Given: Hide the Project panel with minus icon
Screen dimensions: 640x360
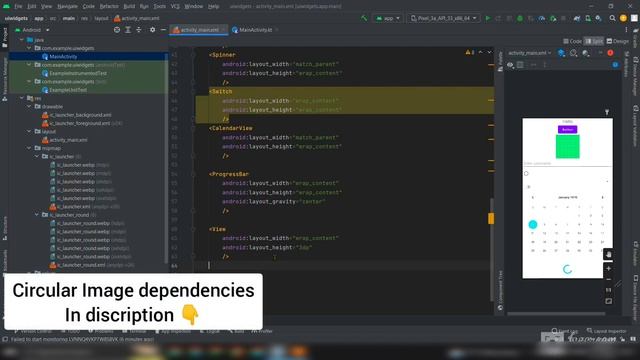Looking at the screenshot, I should pyautogui.click(x=163, y=30).
